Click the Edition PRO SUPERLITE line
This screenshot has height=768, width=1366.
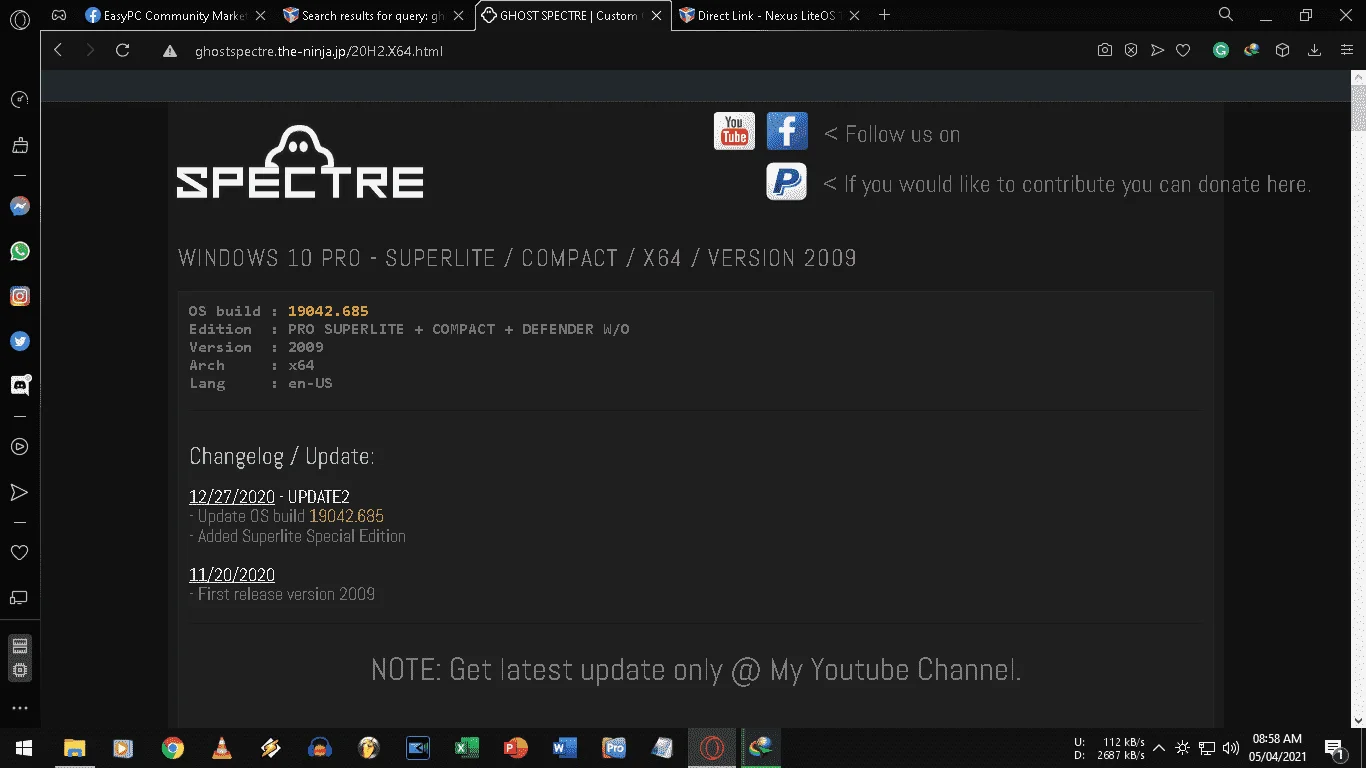[409, 329]
